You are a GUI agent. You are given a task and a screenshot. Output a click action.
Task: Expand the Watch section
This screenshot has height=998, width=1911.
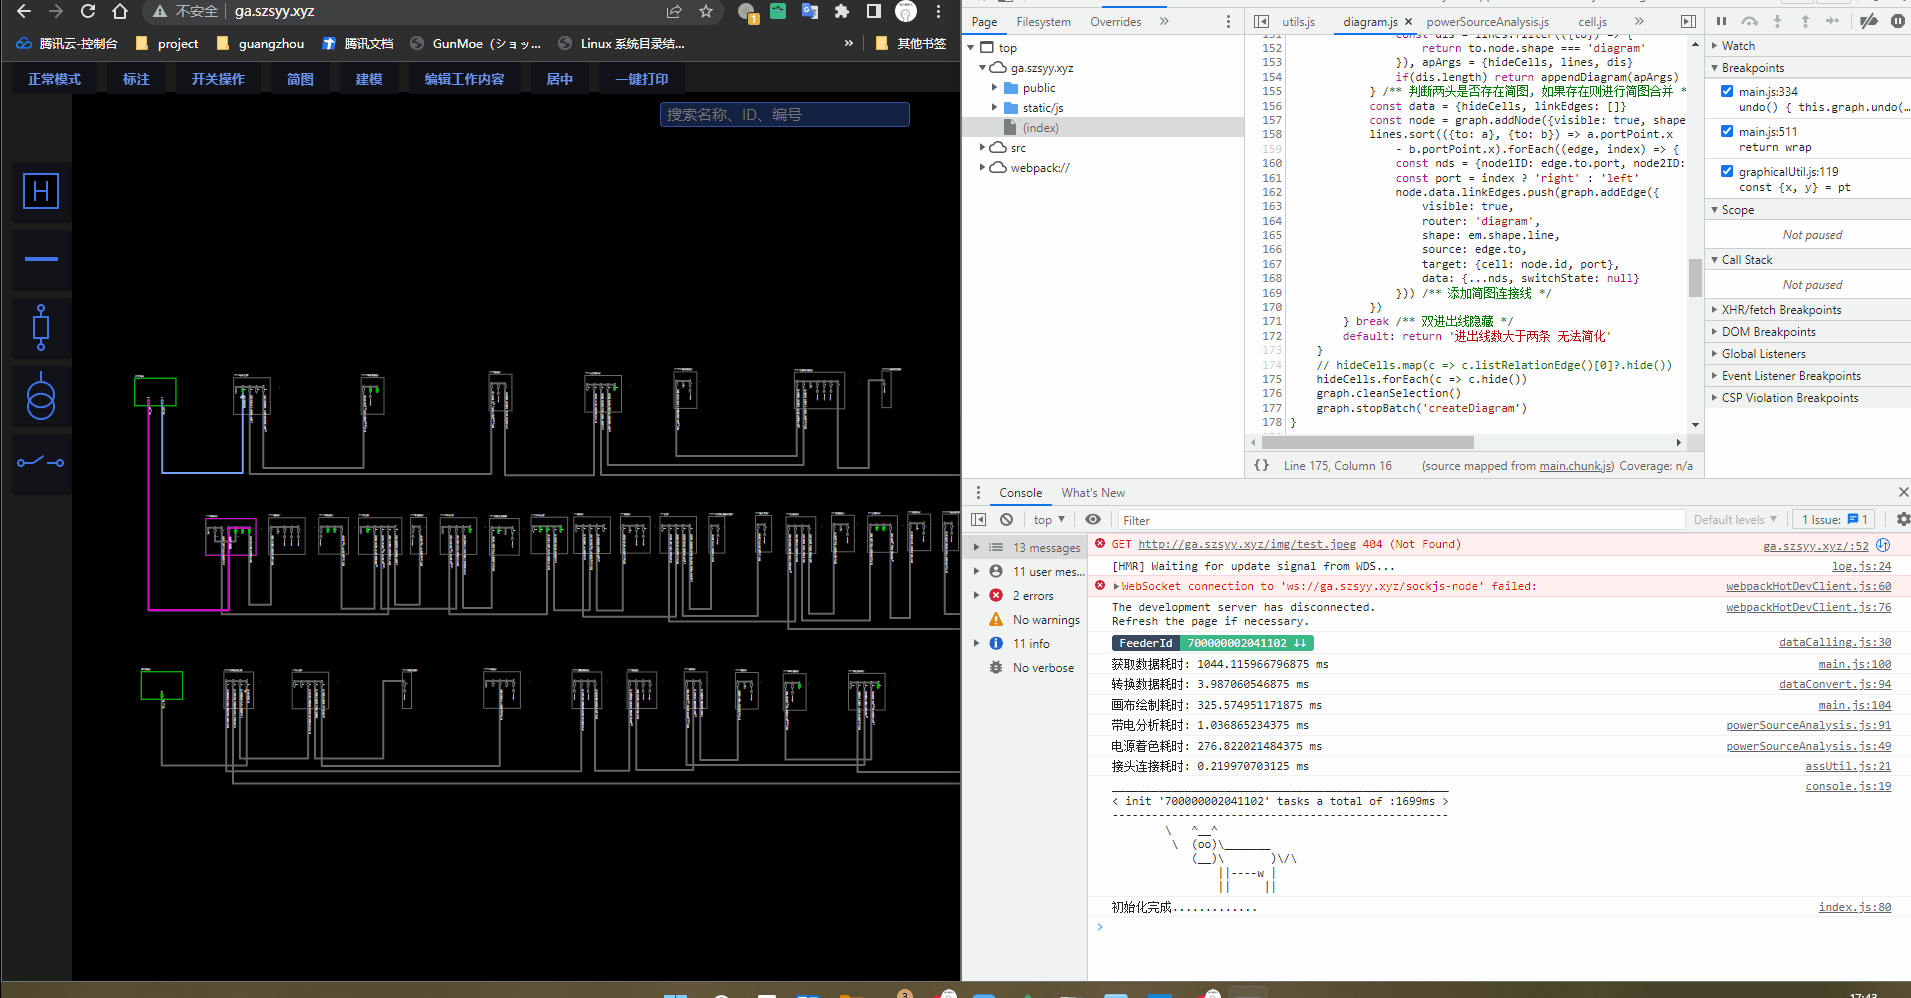click(x=1737, y=45)
